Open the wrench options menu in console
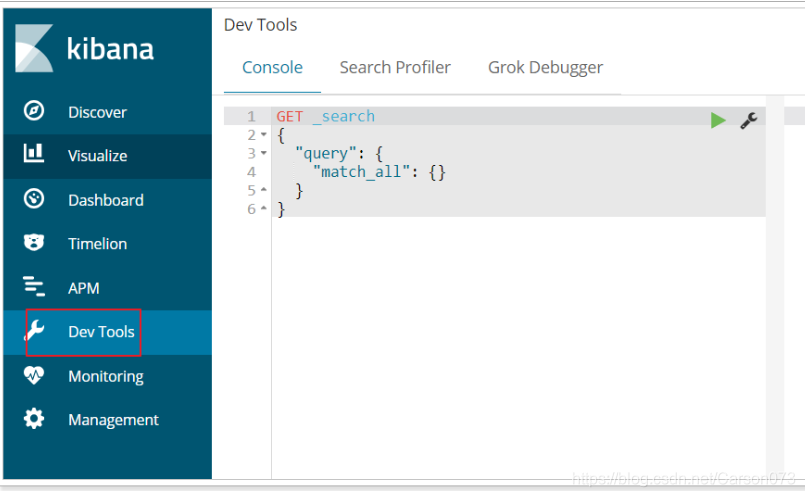The height and width of the screenshot is (497, 805). click(x=749, y=121)
